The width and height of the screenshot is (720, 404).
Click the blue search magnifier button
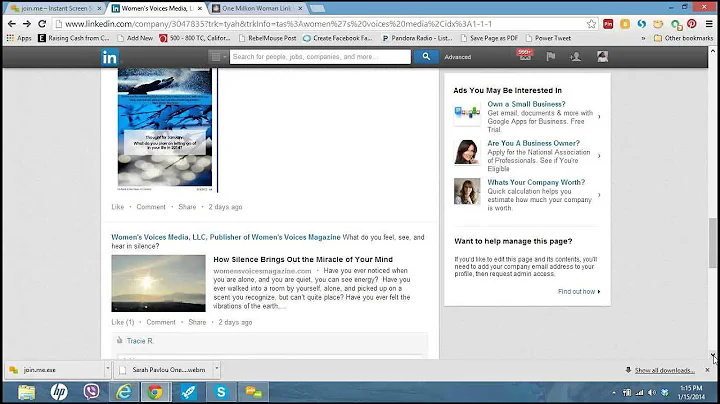(x=426, y=56)
